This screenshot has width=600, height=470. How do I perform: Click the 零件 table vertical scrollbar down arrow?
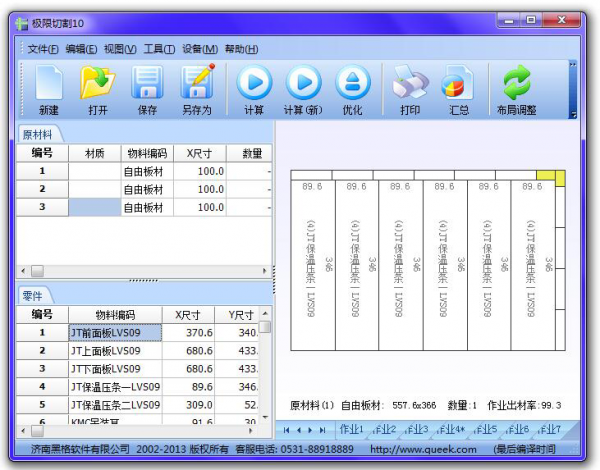pyautogui.click(x=265, y=419)
